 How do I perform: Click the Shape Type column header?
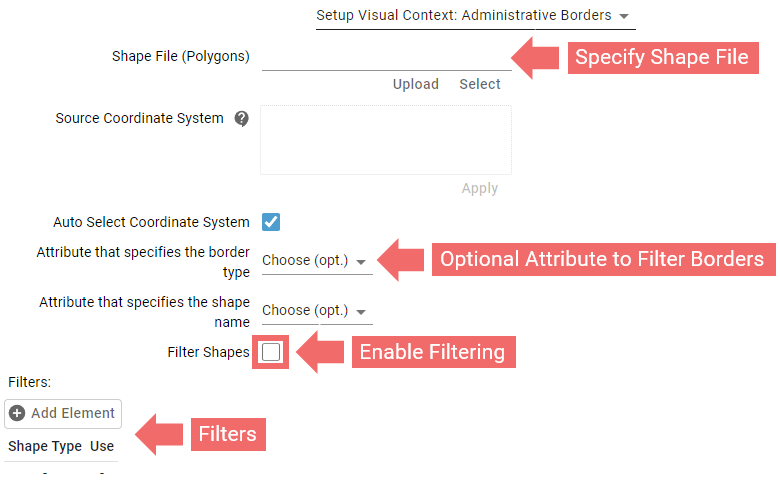pyautogui.click(x=45, y=446)
